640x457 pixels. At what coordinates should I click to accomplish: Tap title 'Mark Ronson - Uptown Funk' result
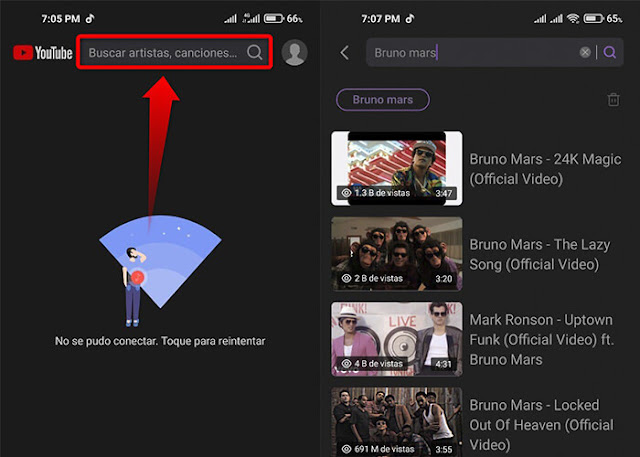542,339
